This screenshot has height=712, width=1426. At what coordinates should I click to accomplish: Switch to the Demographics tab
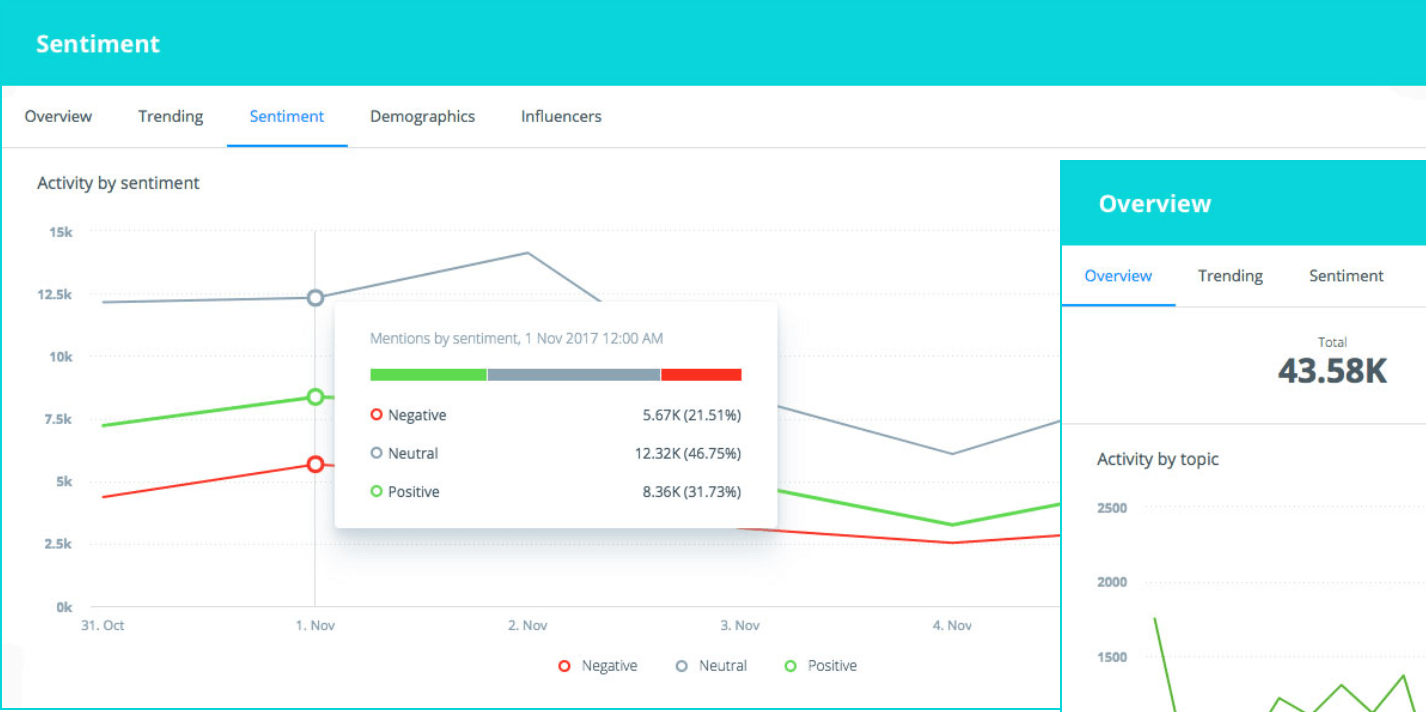point(422,116)
